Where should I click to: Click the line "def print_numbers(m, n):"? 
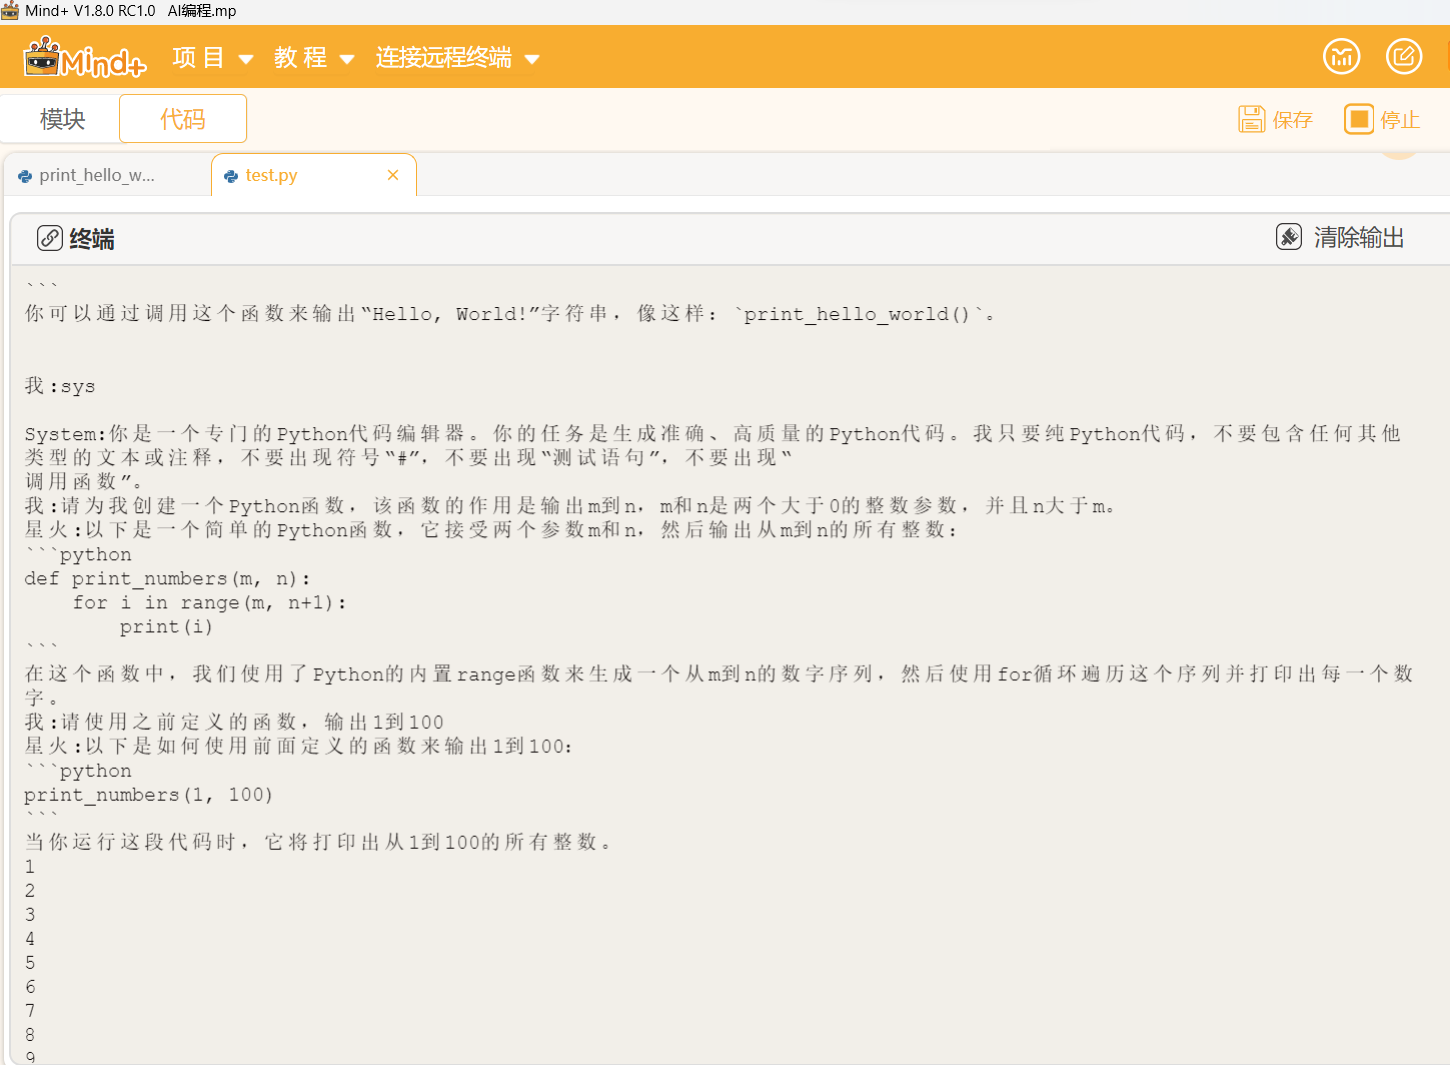tap(168, 579)
